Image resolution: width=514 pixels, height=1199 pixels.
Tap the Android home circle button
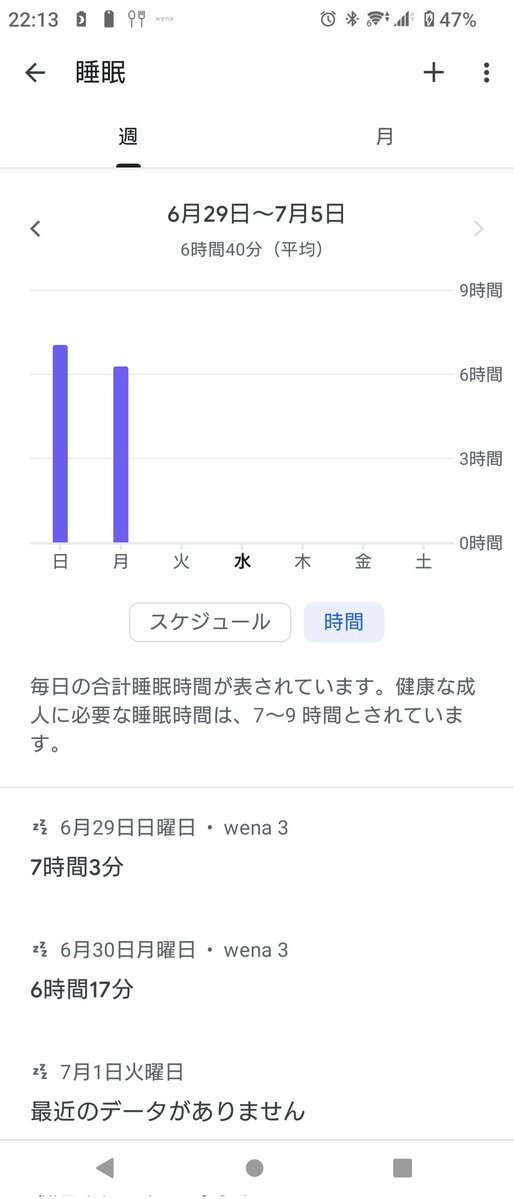[255, 1168]
